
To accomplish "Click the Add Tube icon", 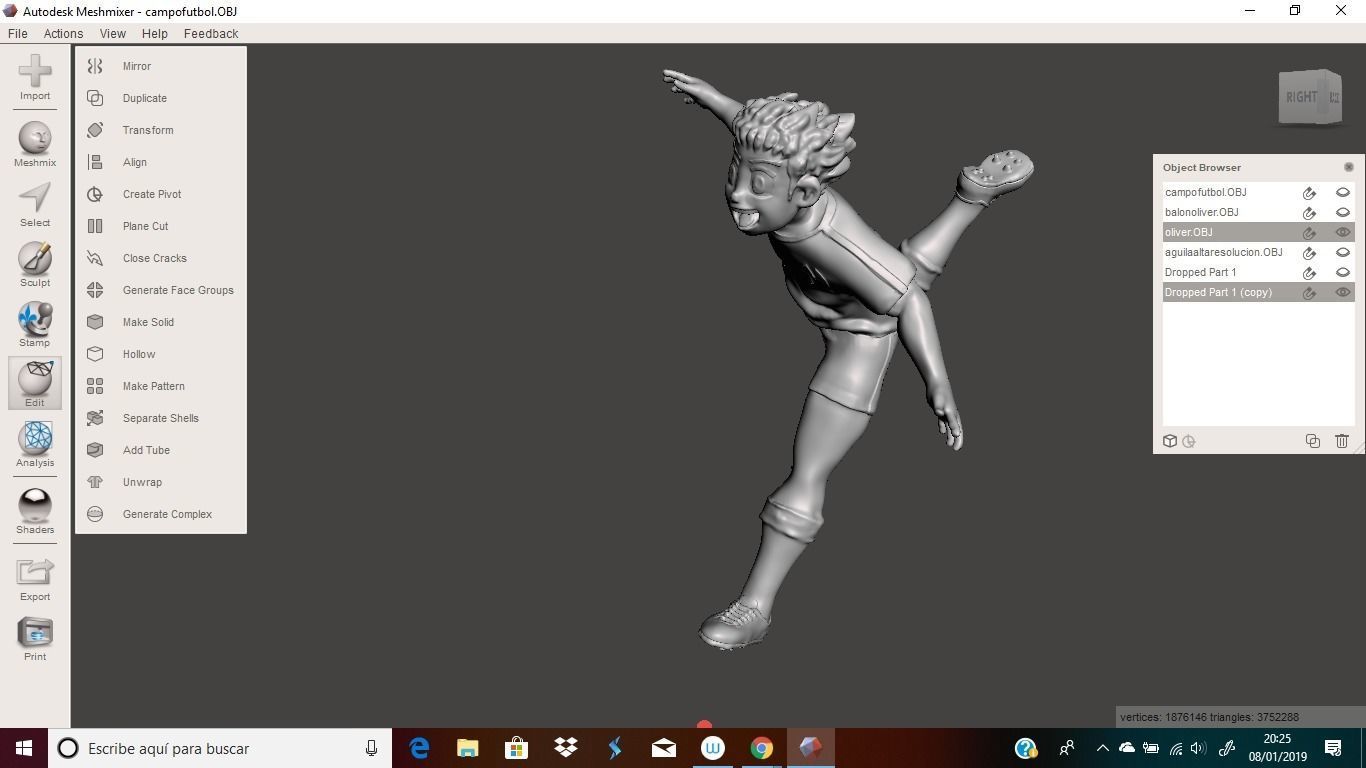I will 95,450.
